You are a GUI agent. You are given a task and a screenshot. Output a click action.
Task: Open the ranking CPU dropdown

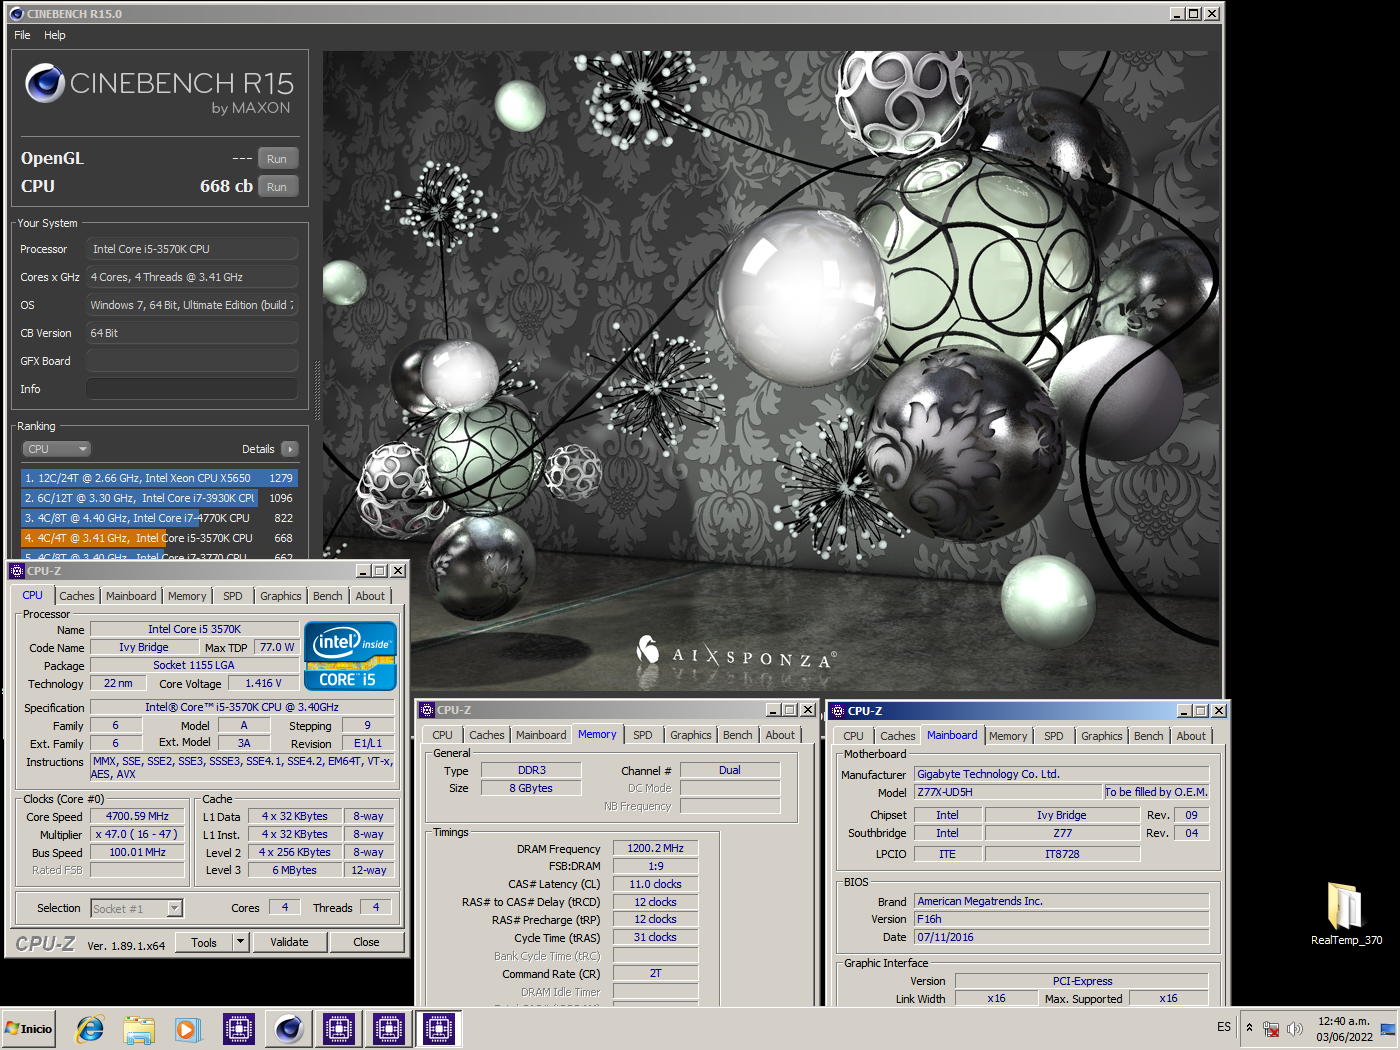tap(56, 449)
